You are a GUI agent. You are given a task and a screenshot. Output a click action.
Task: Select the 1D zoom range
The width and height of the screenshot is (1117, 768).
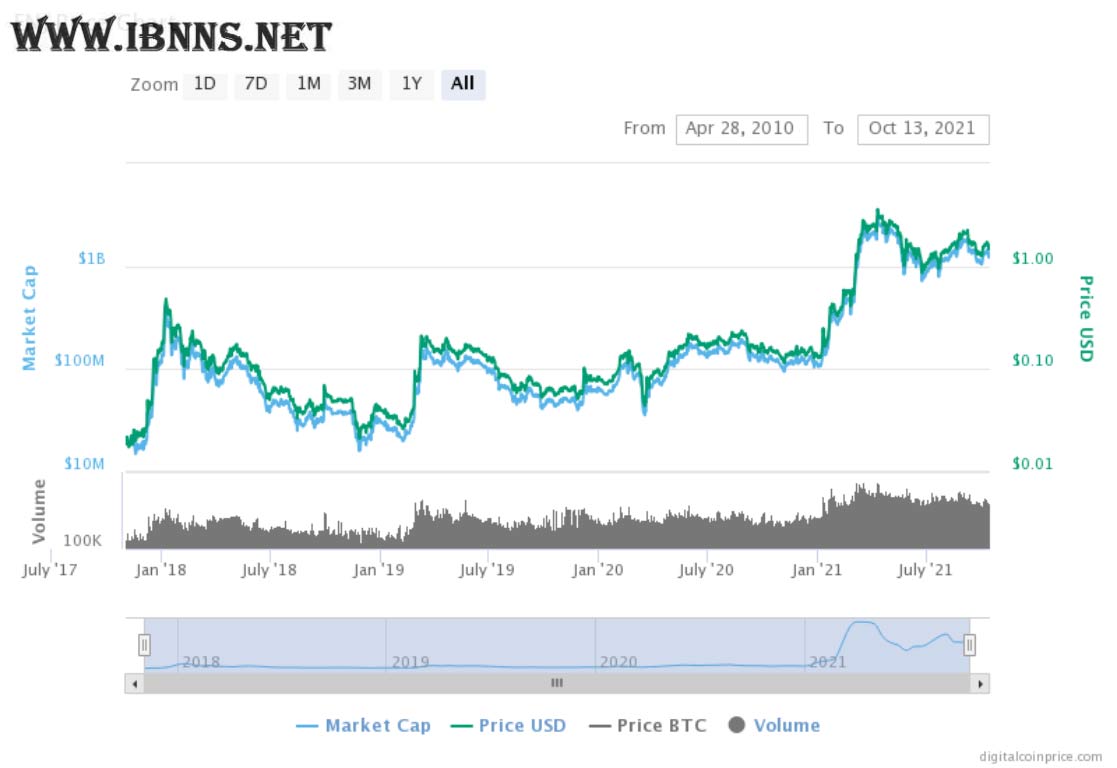pyautogui.click(x=204, y=84)
